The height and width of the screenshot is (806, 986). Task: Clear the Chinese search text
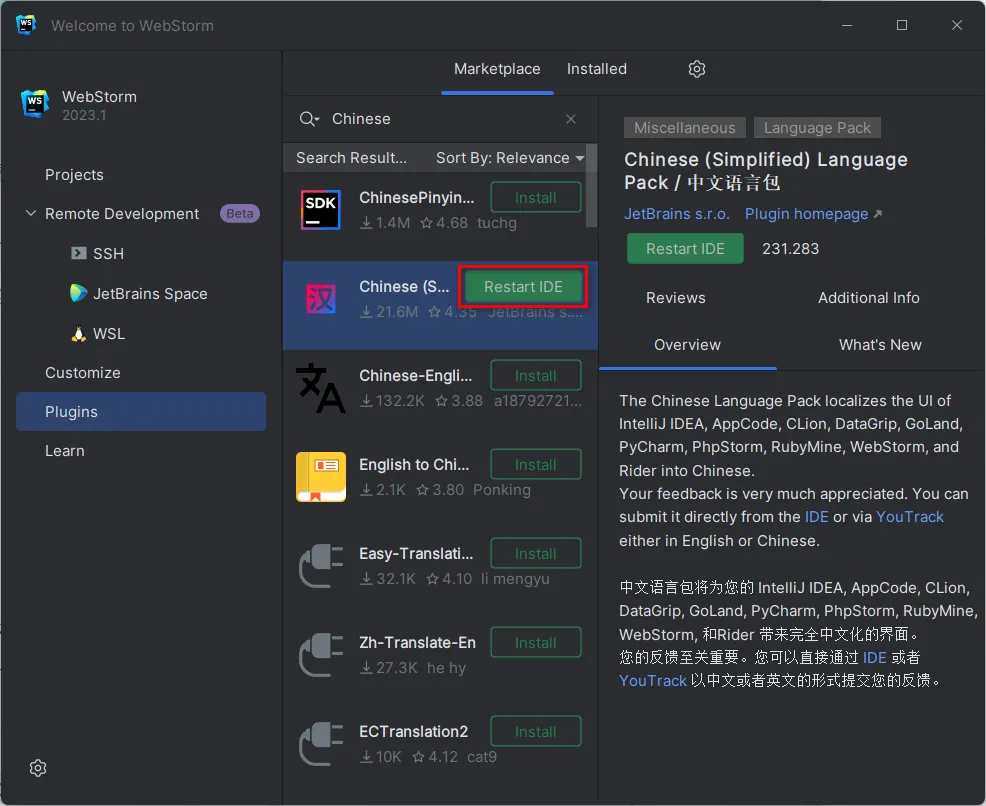click(571, 119)
